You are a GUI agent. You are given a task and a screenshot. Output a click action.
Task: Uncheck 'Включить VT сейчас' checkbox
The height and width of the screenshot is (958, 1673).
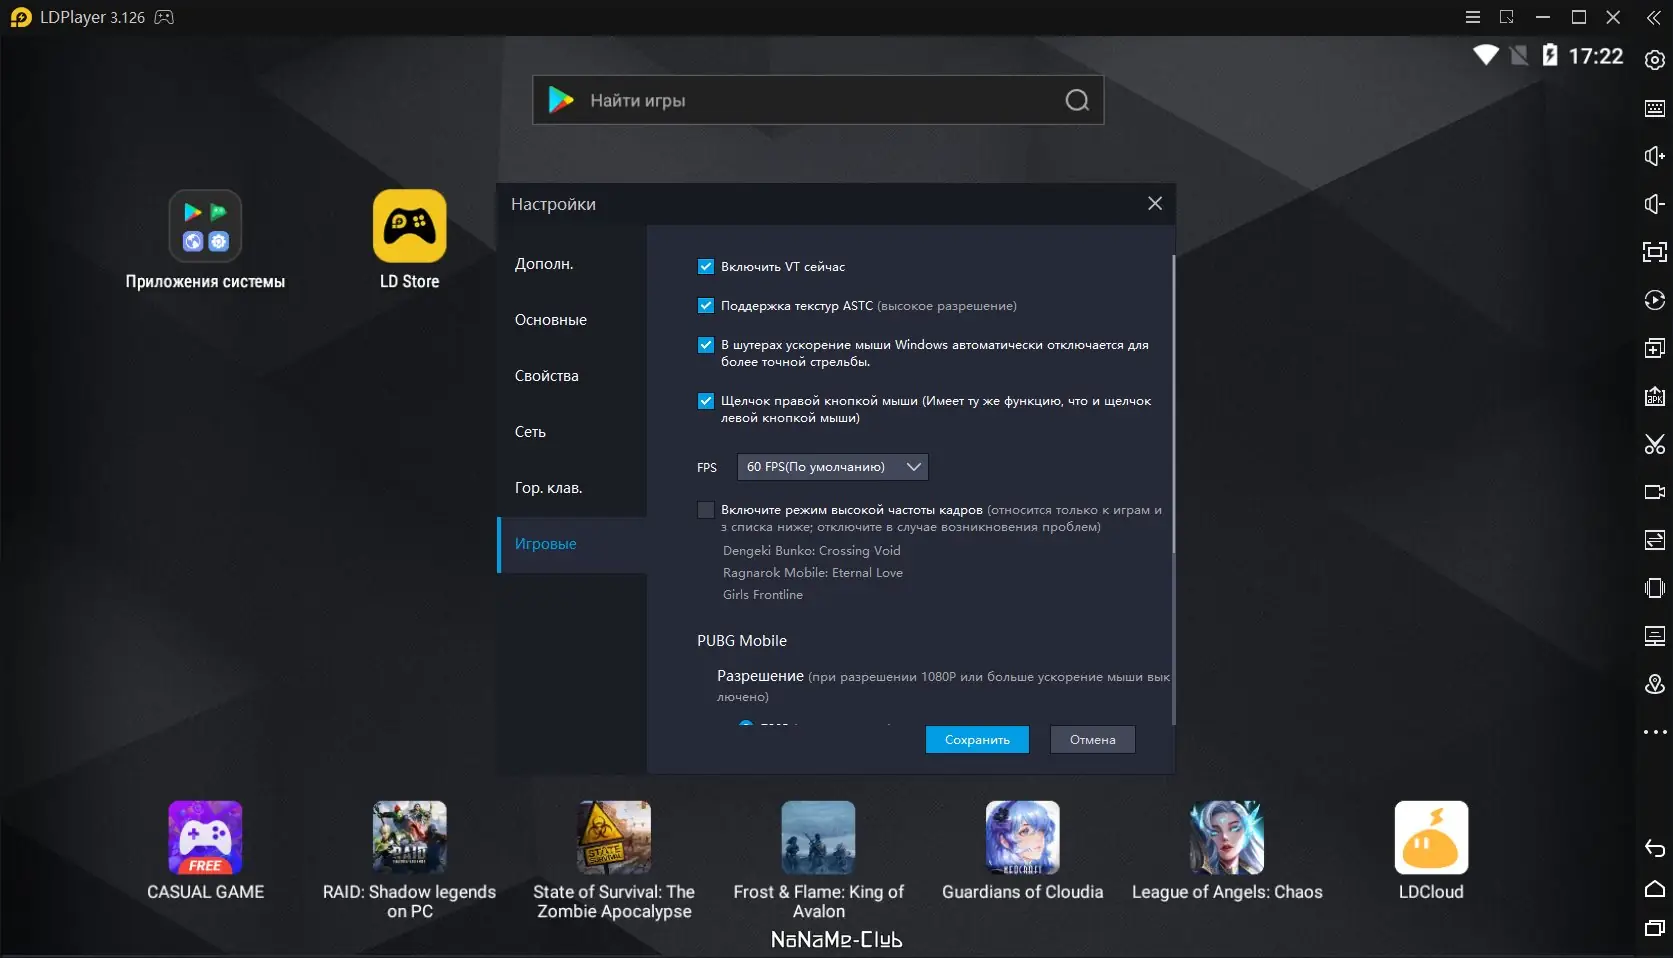pyautogui.click(x=706, y=266)
